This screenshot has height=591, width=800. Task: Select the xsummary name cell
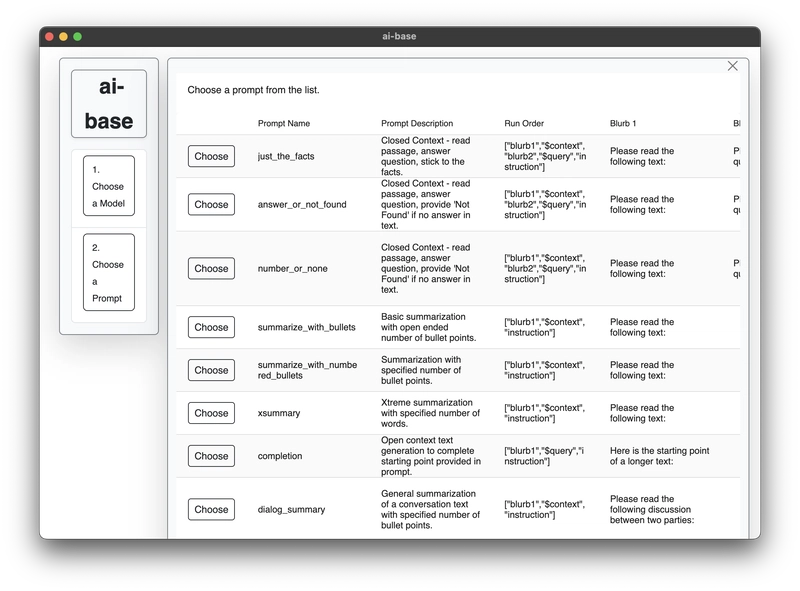pyautogui.click(x=279, y=413)
